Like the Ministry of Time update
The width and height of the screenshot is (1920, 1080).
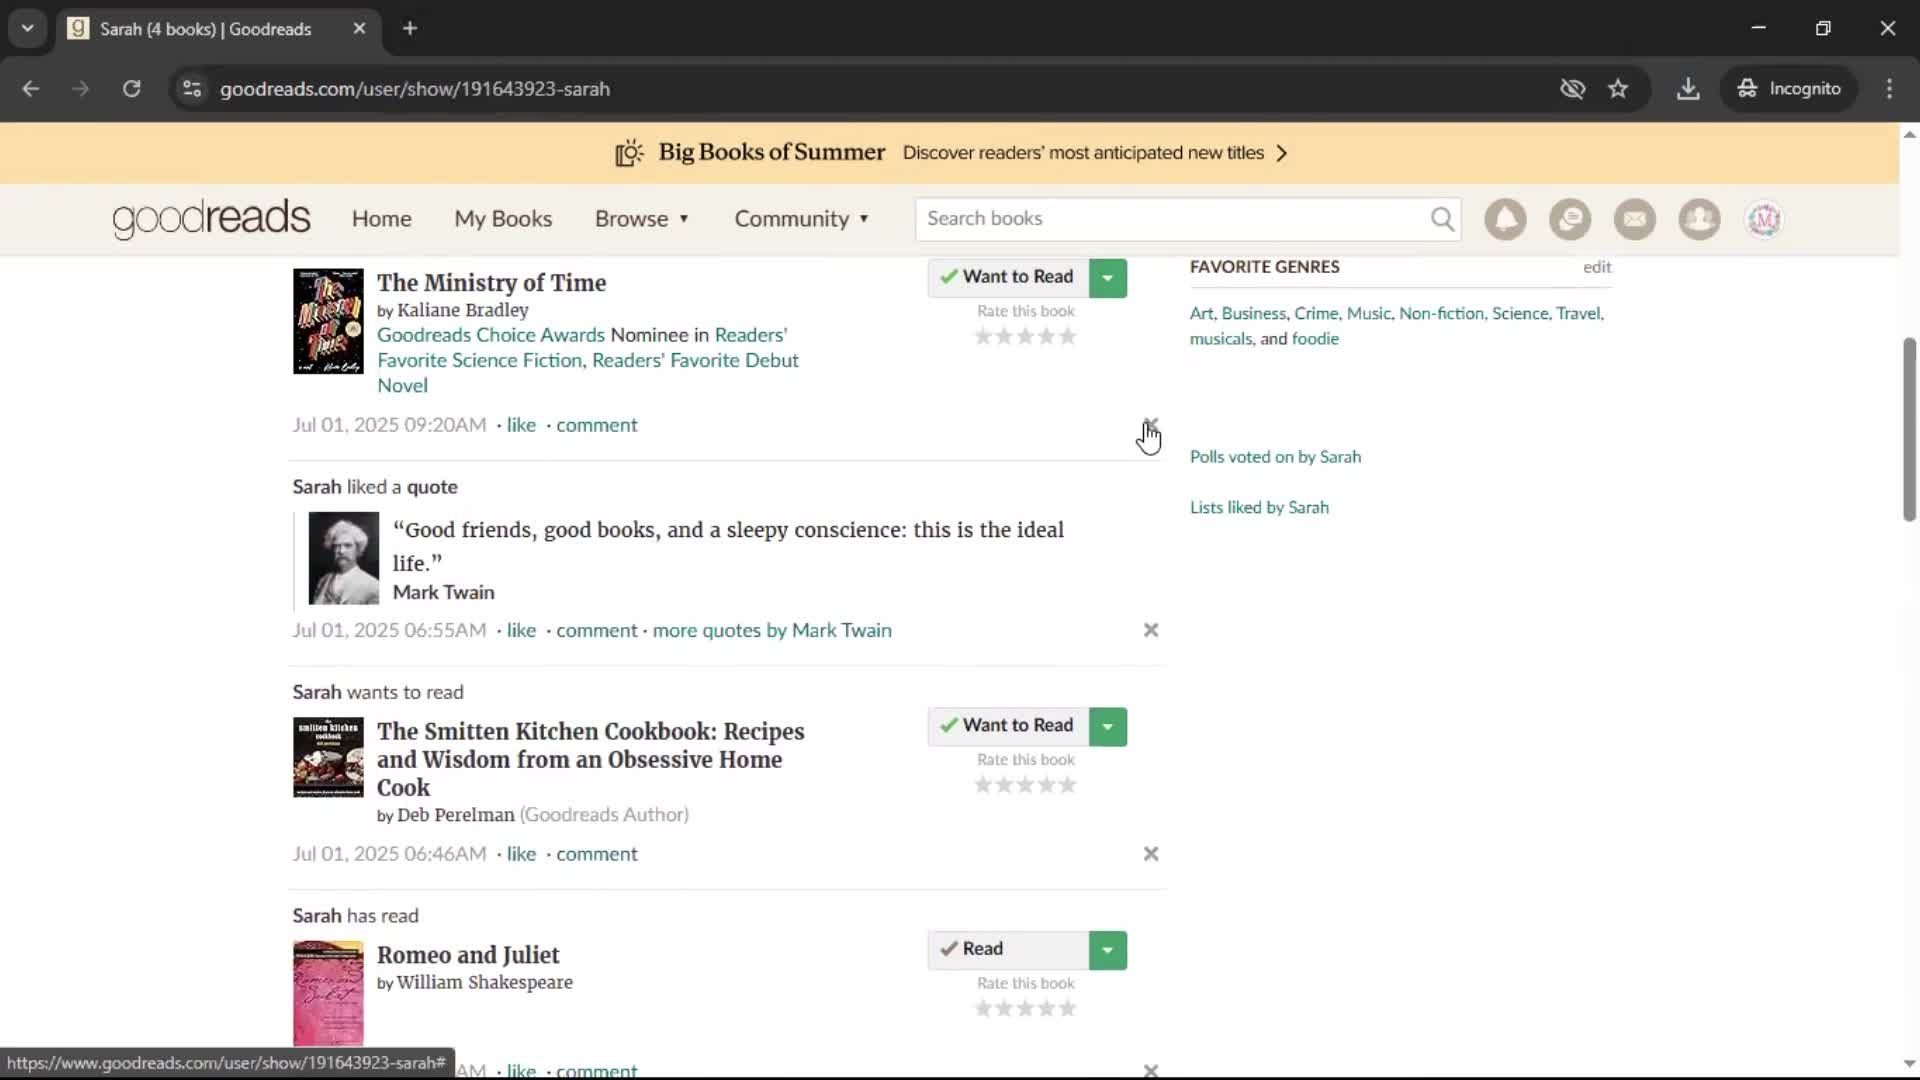click(521, 425)
